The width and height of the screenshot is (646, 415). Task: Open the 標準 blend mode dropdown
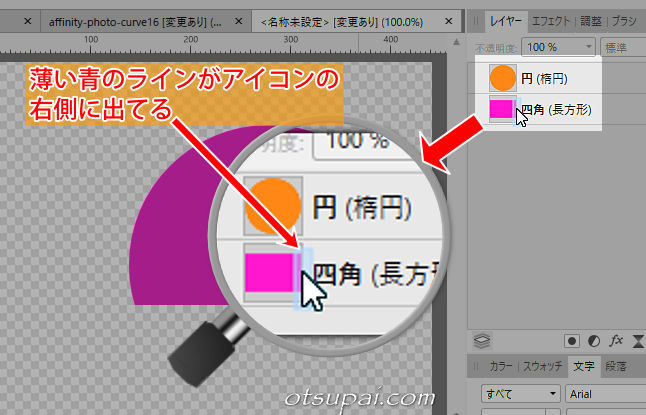pyautogui.click(x=622, y=47)
